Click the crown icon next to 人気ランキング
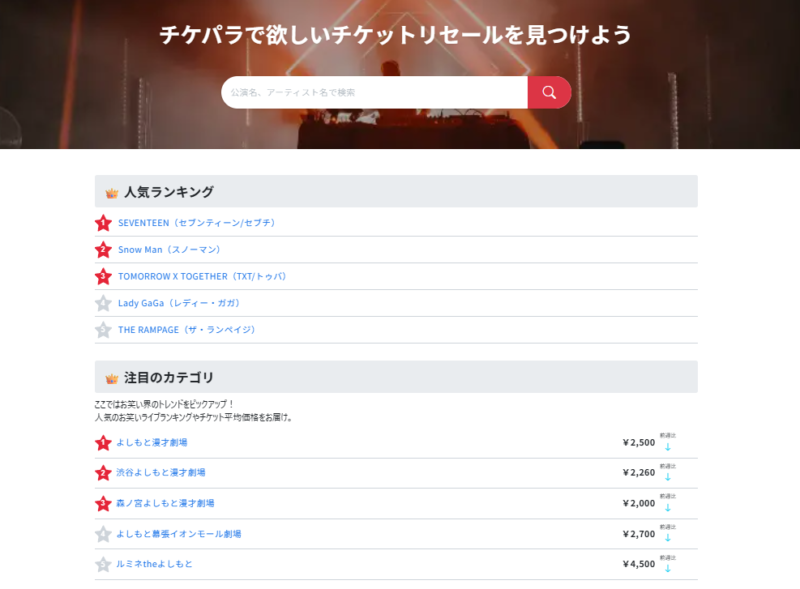This screenshot has width=800, height=589. (112, 193)
